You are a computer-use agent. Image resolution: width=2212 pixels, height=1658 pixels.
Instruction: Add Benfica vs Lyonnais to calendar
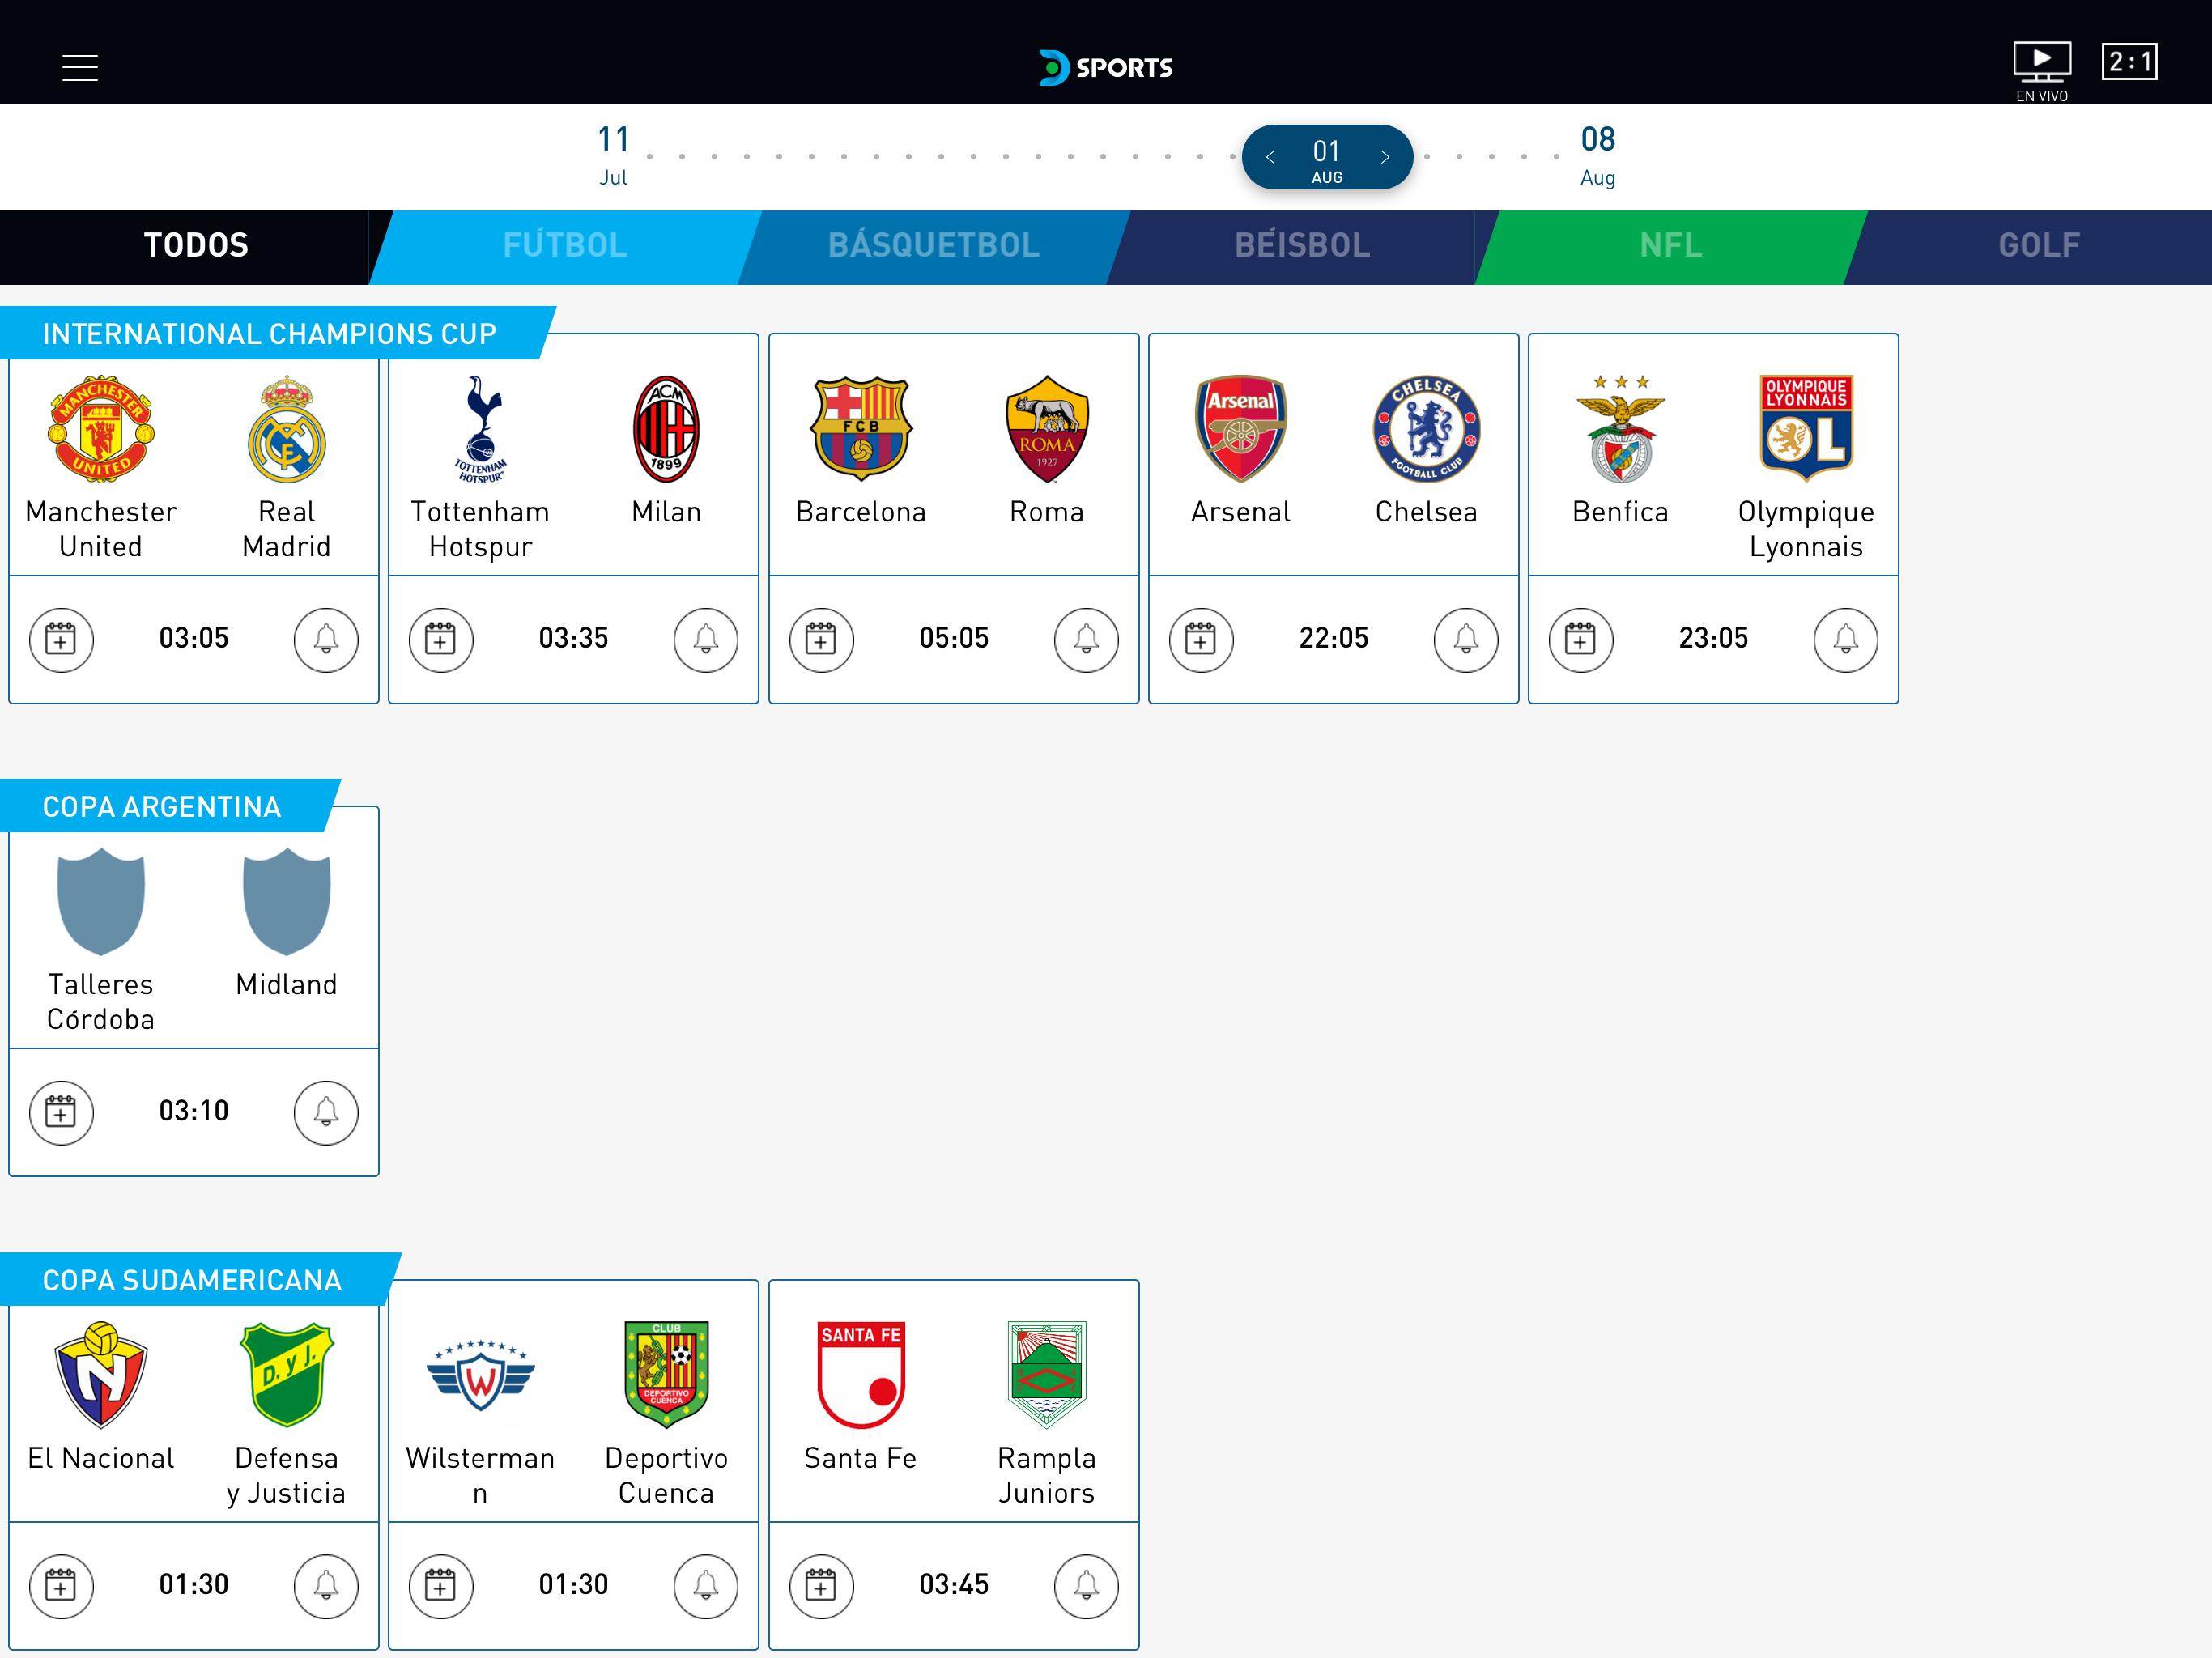(x=1581, y=640)
